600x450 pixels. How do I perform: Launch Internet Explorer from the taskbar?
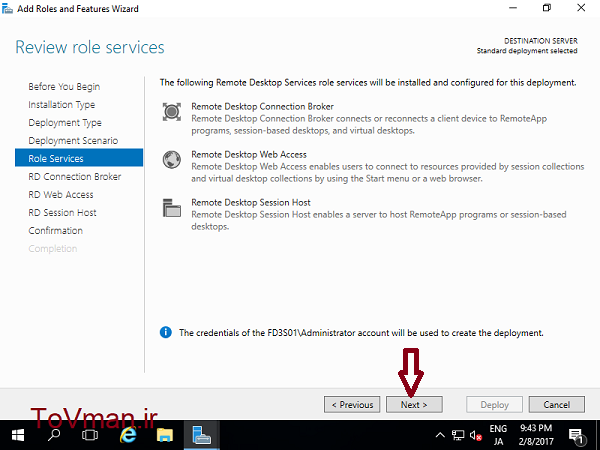(128, 435)
